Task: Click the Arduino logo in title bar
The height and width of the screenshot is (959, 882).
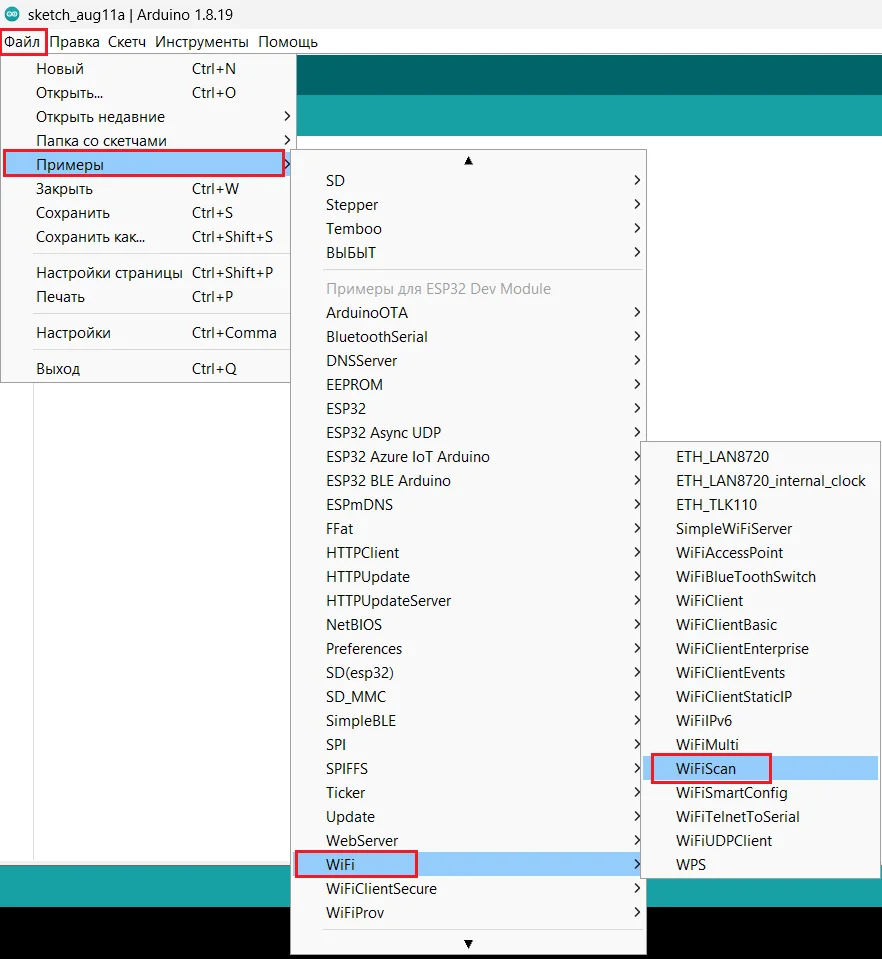Action: (x=12, y=14)
